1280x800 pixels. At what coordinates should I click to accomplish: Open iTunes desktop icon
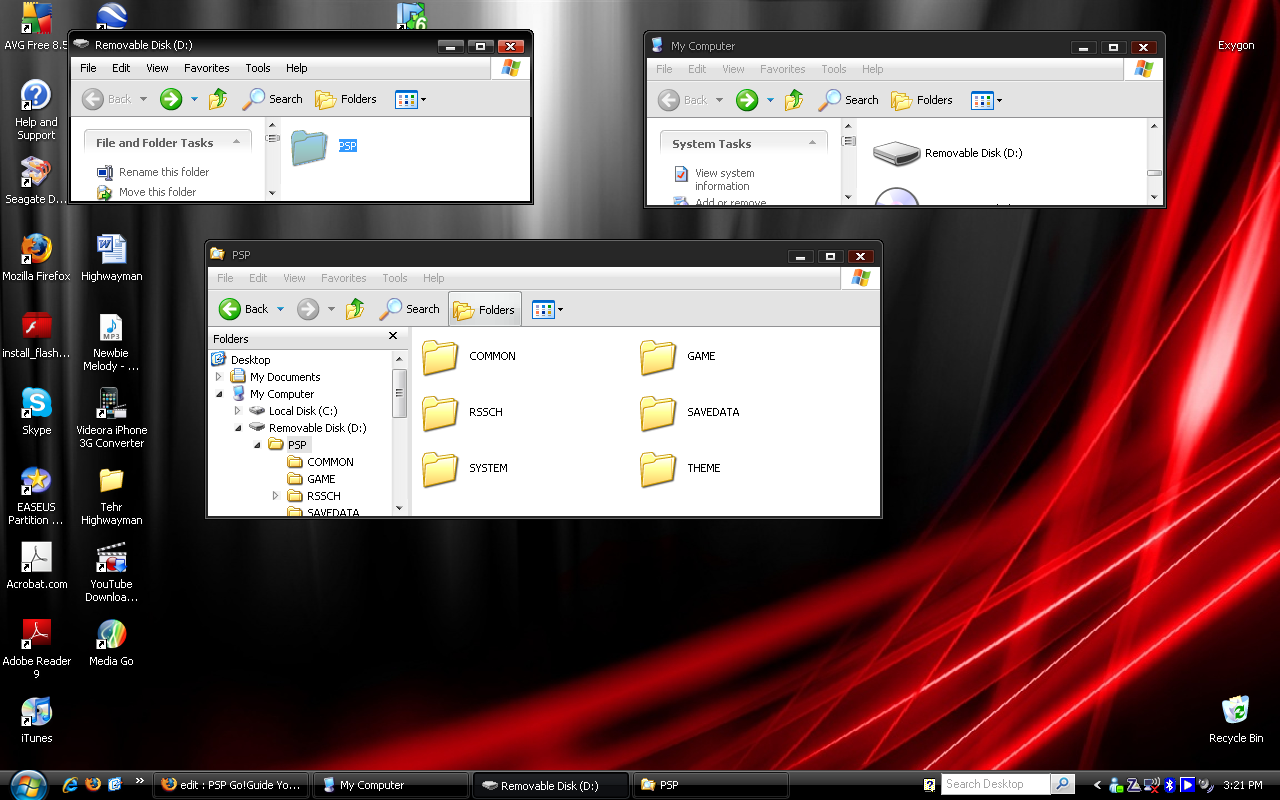tap(37, 719)
